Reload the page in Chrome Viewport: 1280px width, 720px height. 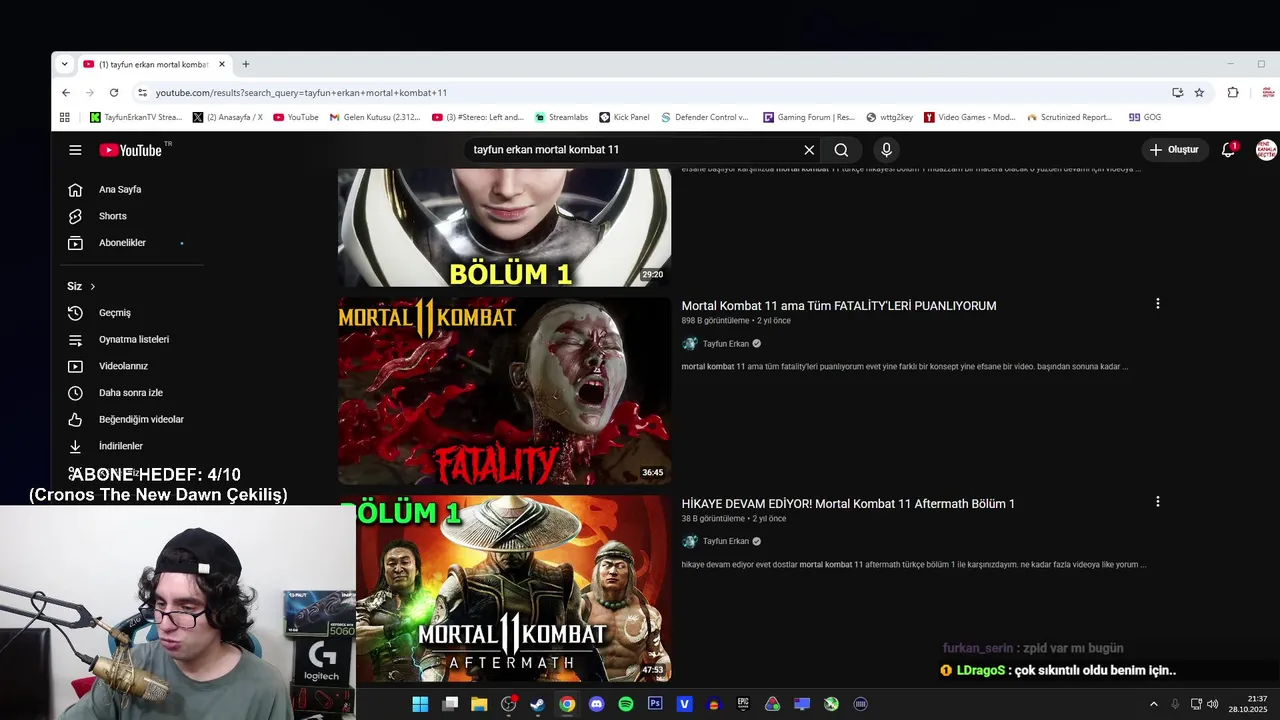tap(114, 93)
